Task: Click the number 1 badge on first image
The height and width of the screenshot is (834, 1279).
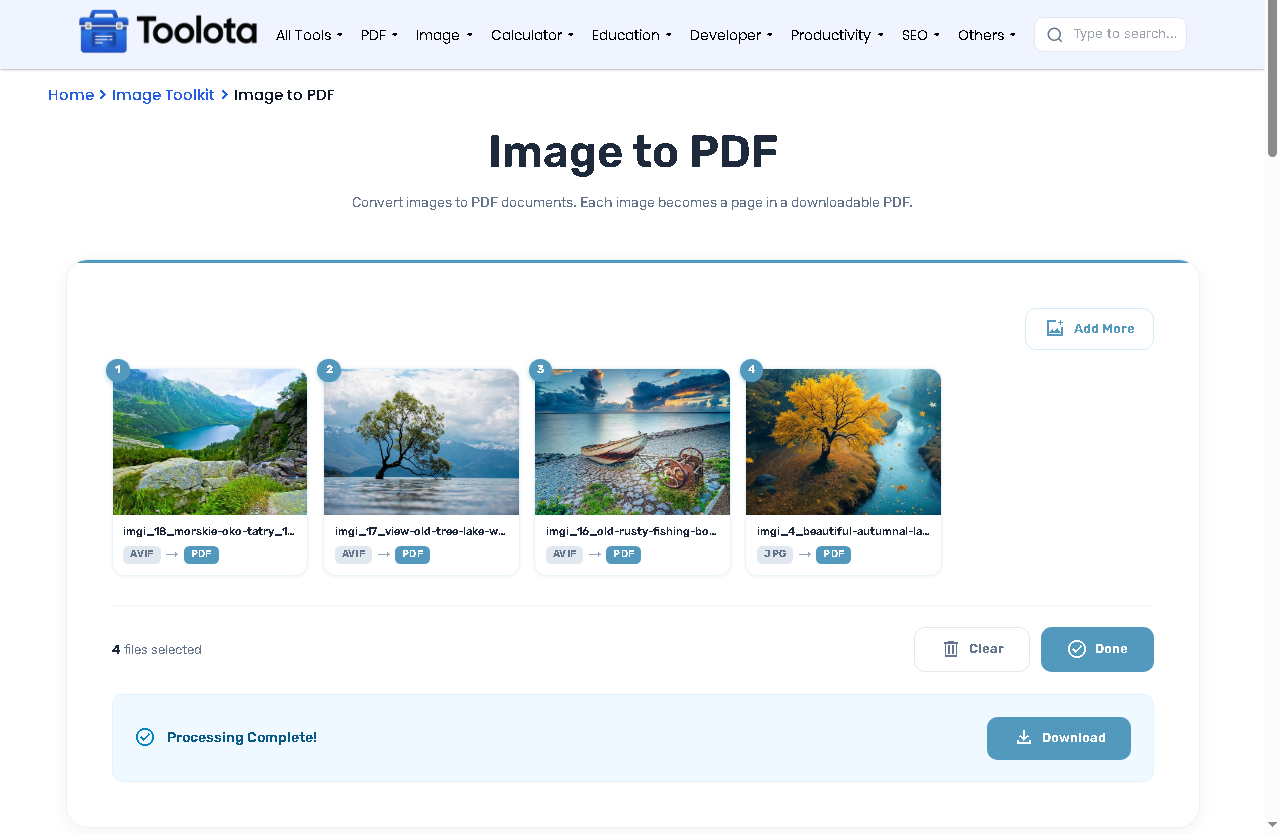Action: (x=118, y=370)
